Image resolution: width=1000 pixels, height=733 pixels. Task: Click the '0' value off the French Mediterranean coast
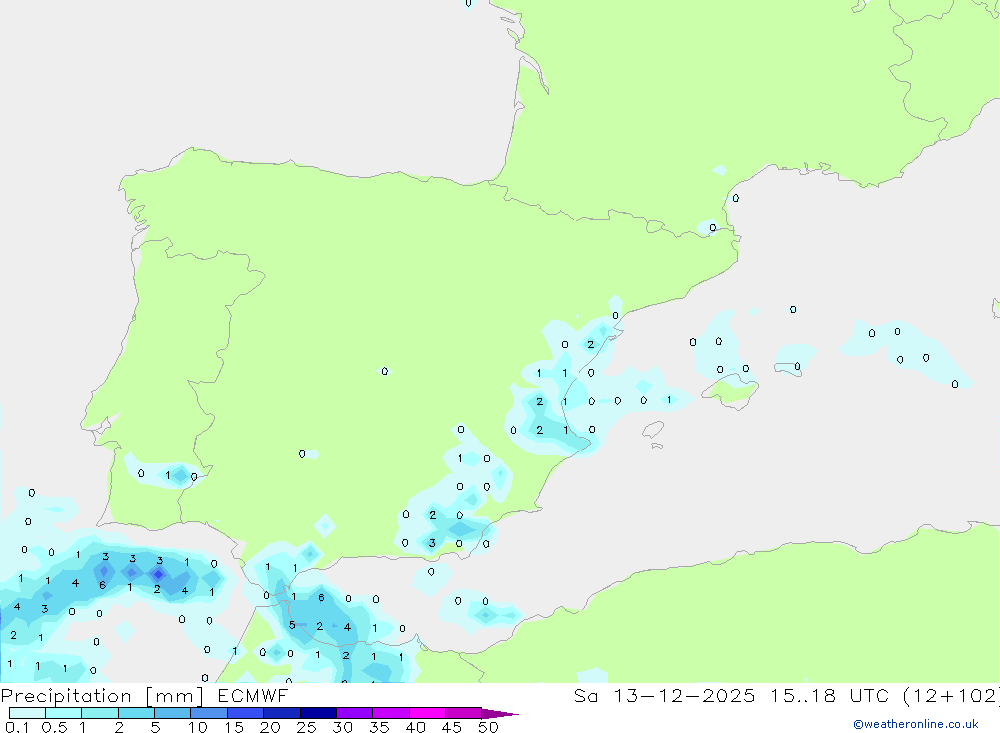click(735, 198)
